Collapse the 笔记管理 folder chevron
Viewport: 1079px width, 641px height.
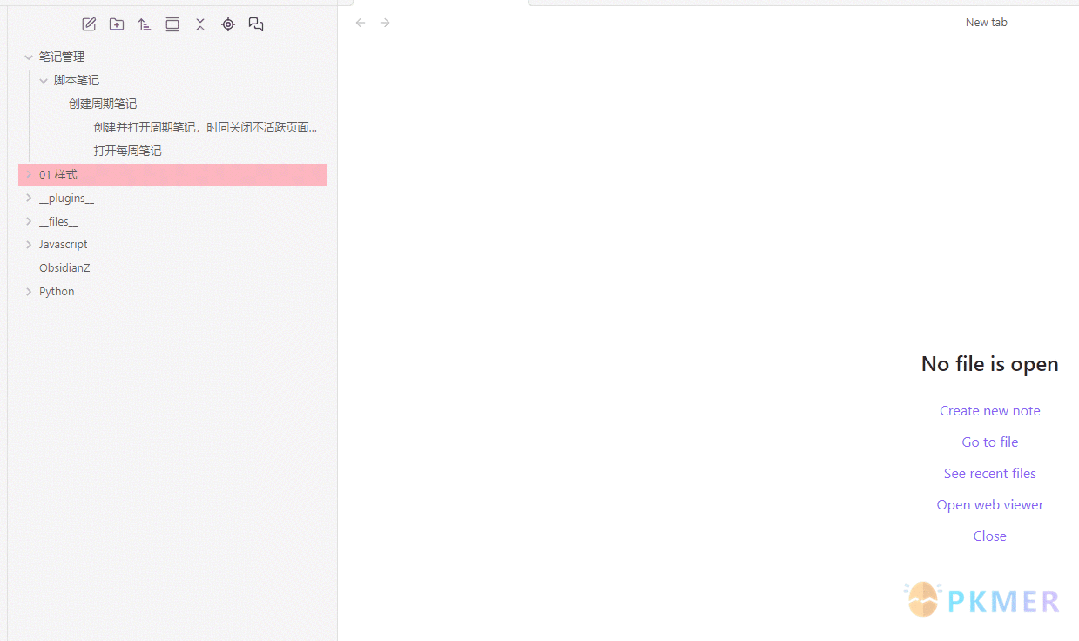[28, 57]
